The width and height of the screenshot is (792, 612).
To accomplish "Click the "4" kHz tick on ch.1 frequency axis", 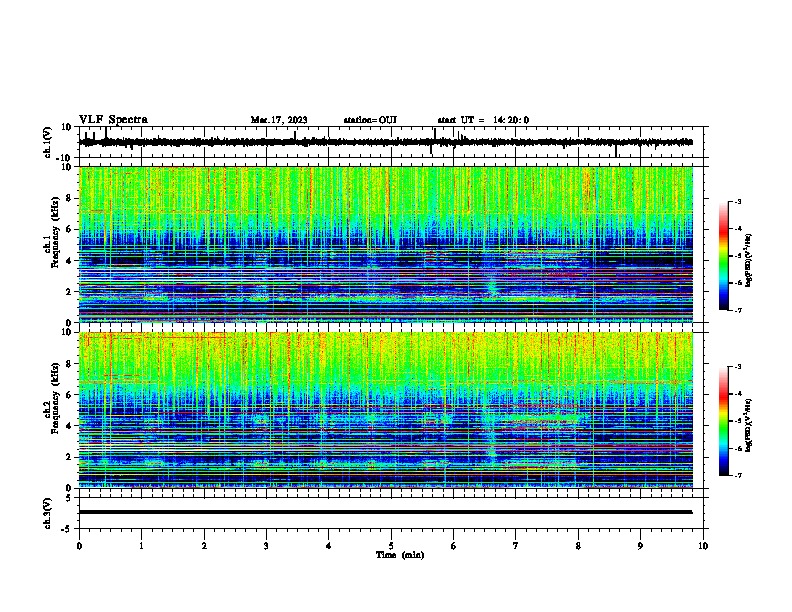I will [x=70, y=261].
